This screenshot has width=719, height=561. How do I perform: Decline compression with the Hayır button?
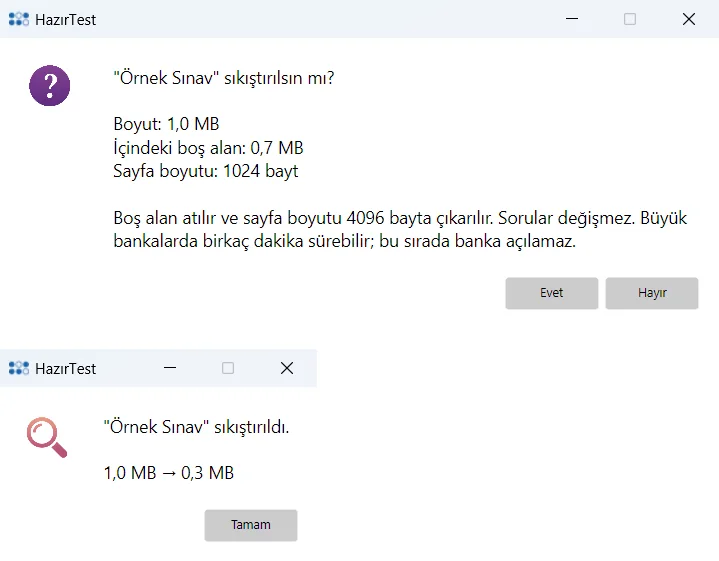coord(652,293)
